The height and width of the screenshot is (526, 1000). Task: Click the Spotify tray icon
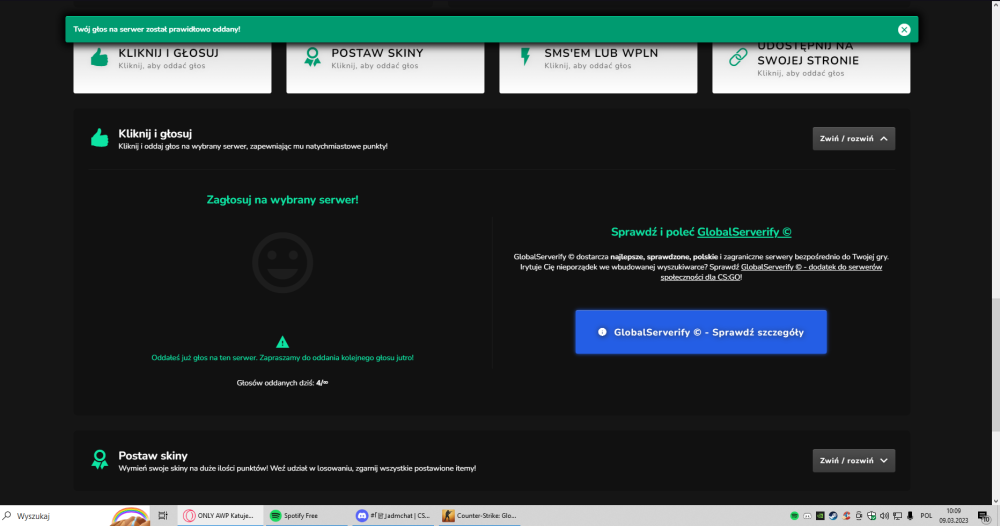pyautogui.click(x=795, y=516)
